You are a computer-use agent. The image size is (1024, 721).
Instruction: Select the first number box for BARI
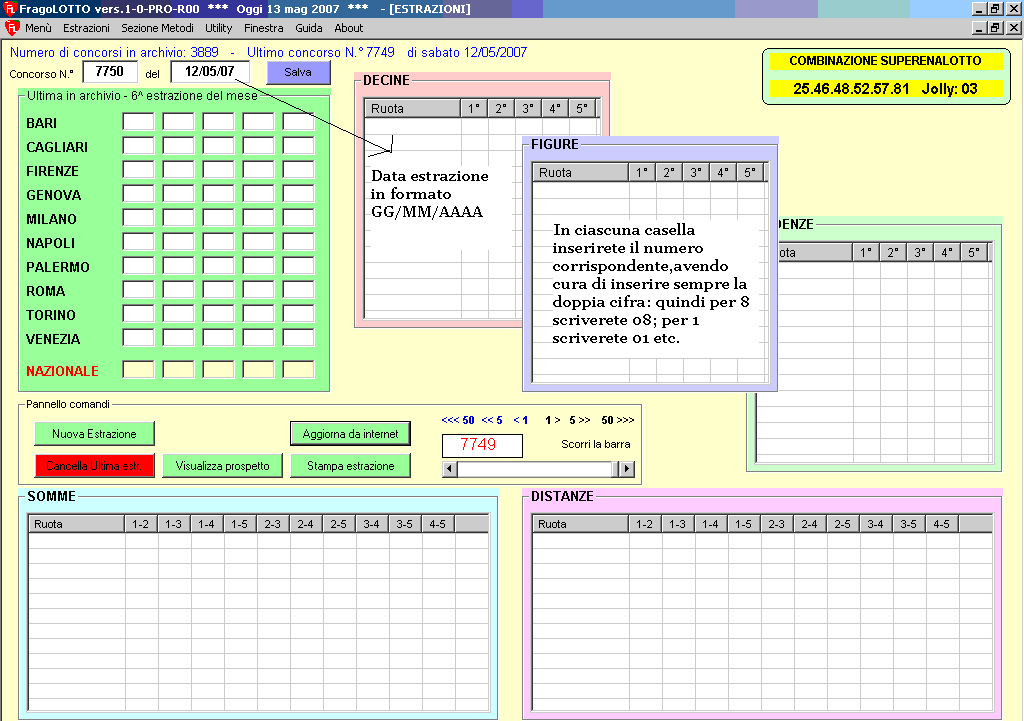coord(138,122)
